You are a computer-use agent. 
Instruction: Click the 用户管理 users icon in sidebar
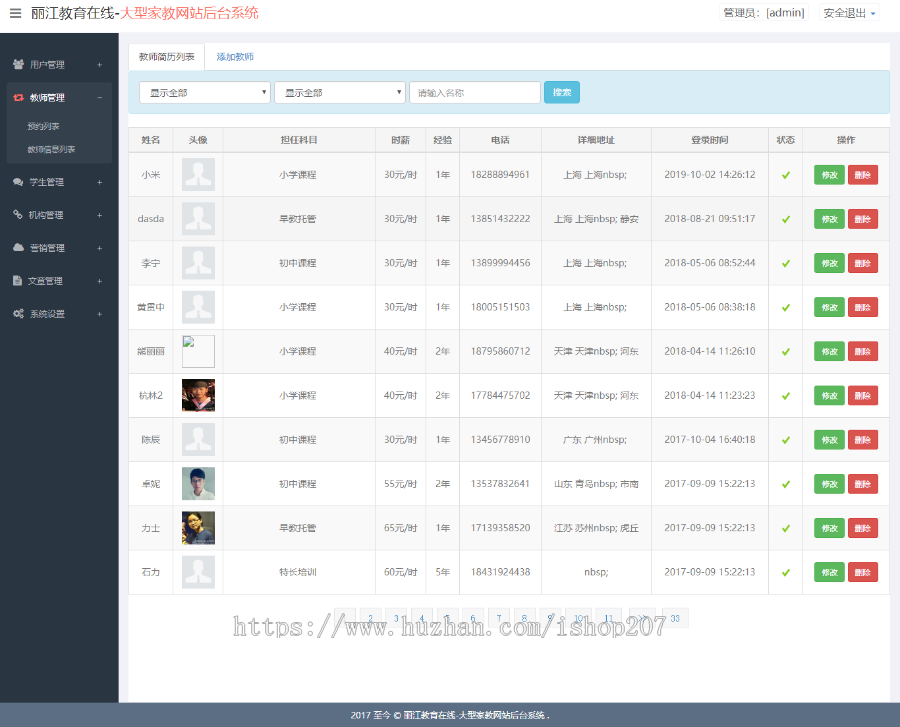pyautogui.click(x=18, y=65)
